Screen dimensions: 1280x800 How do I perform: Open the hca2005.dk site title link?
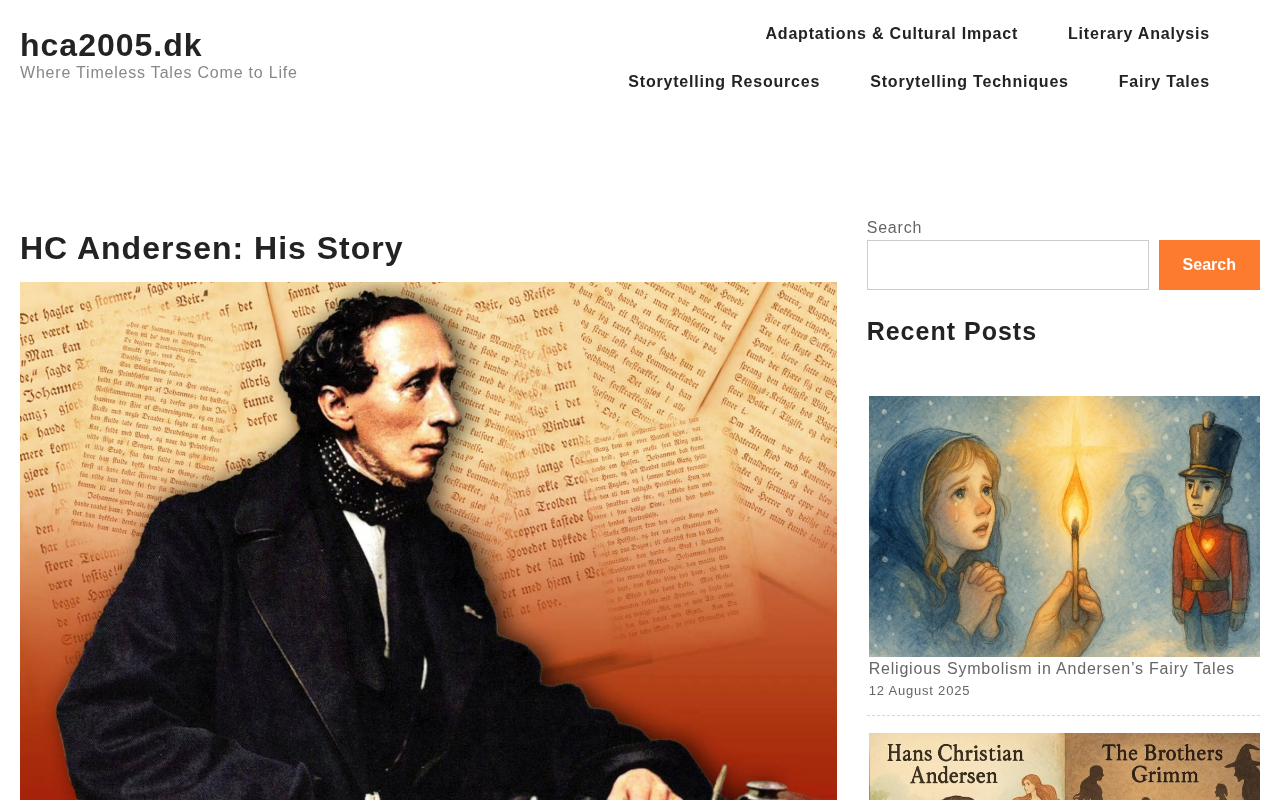pos(111,45)
